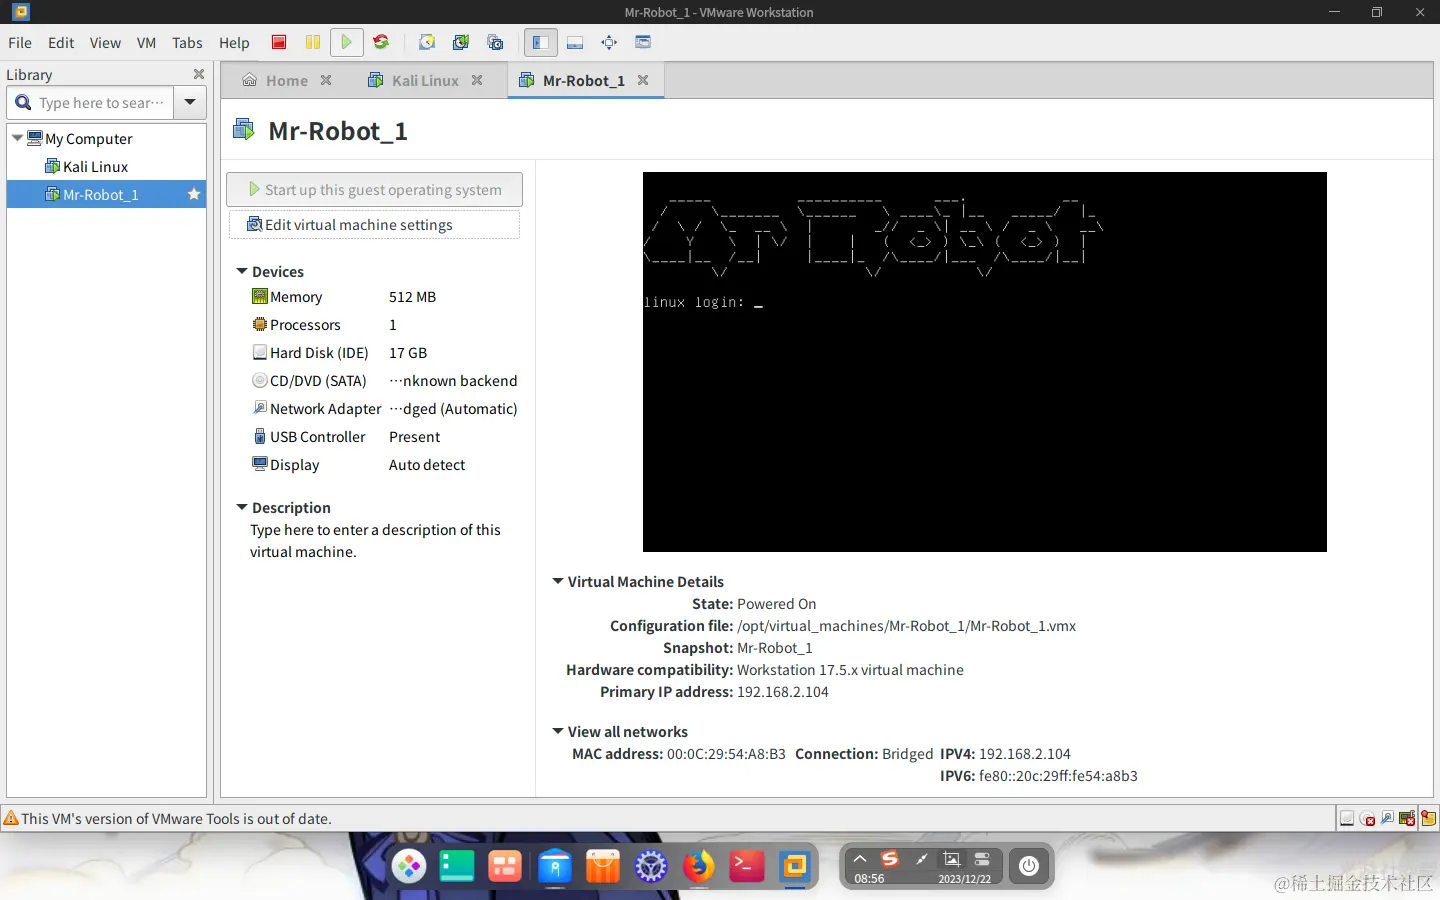This screenshot has height=900, width=1440.
Task: Revert to snapshot using the green arrow icon
Action: coord(461,42)
